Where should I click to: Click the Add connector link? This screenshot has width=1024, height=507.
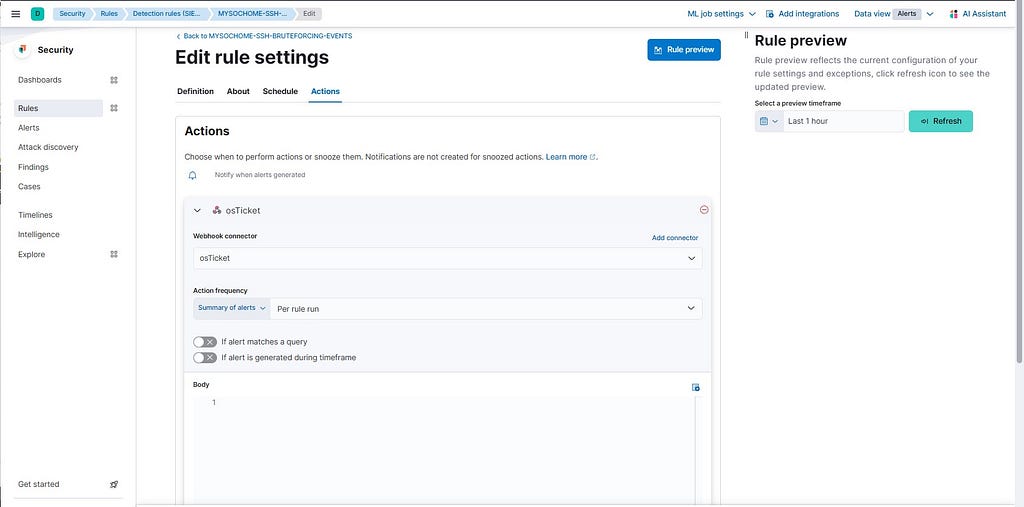tap(675, 238)
